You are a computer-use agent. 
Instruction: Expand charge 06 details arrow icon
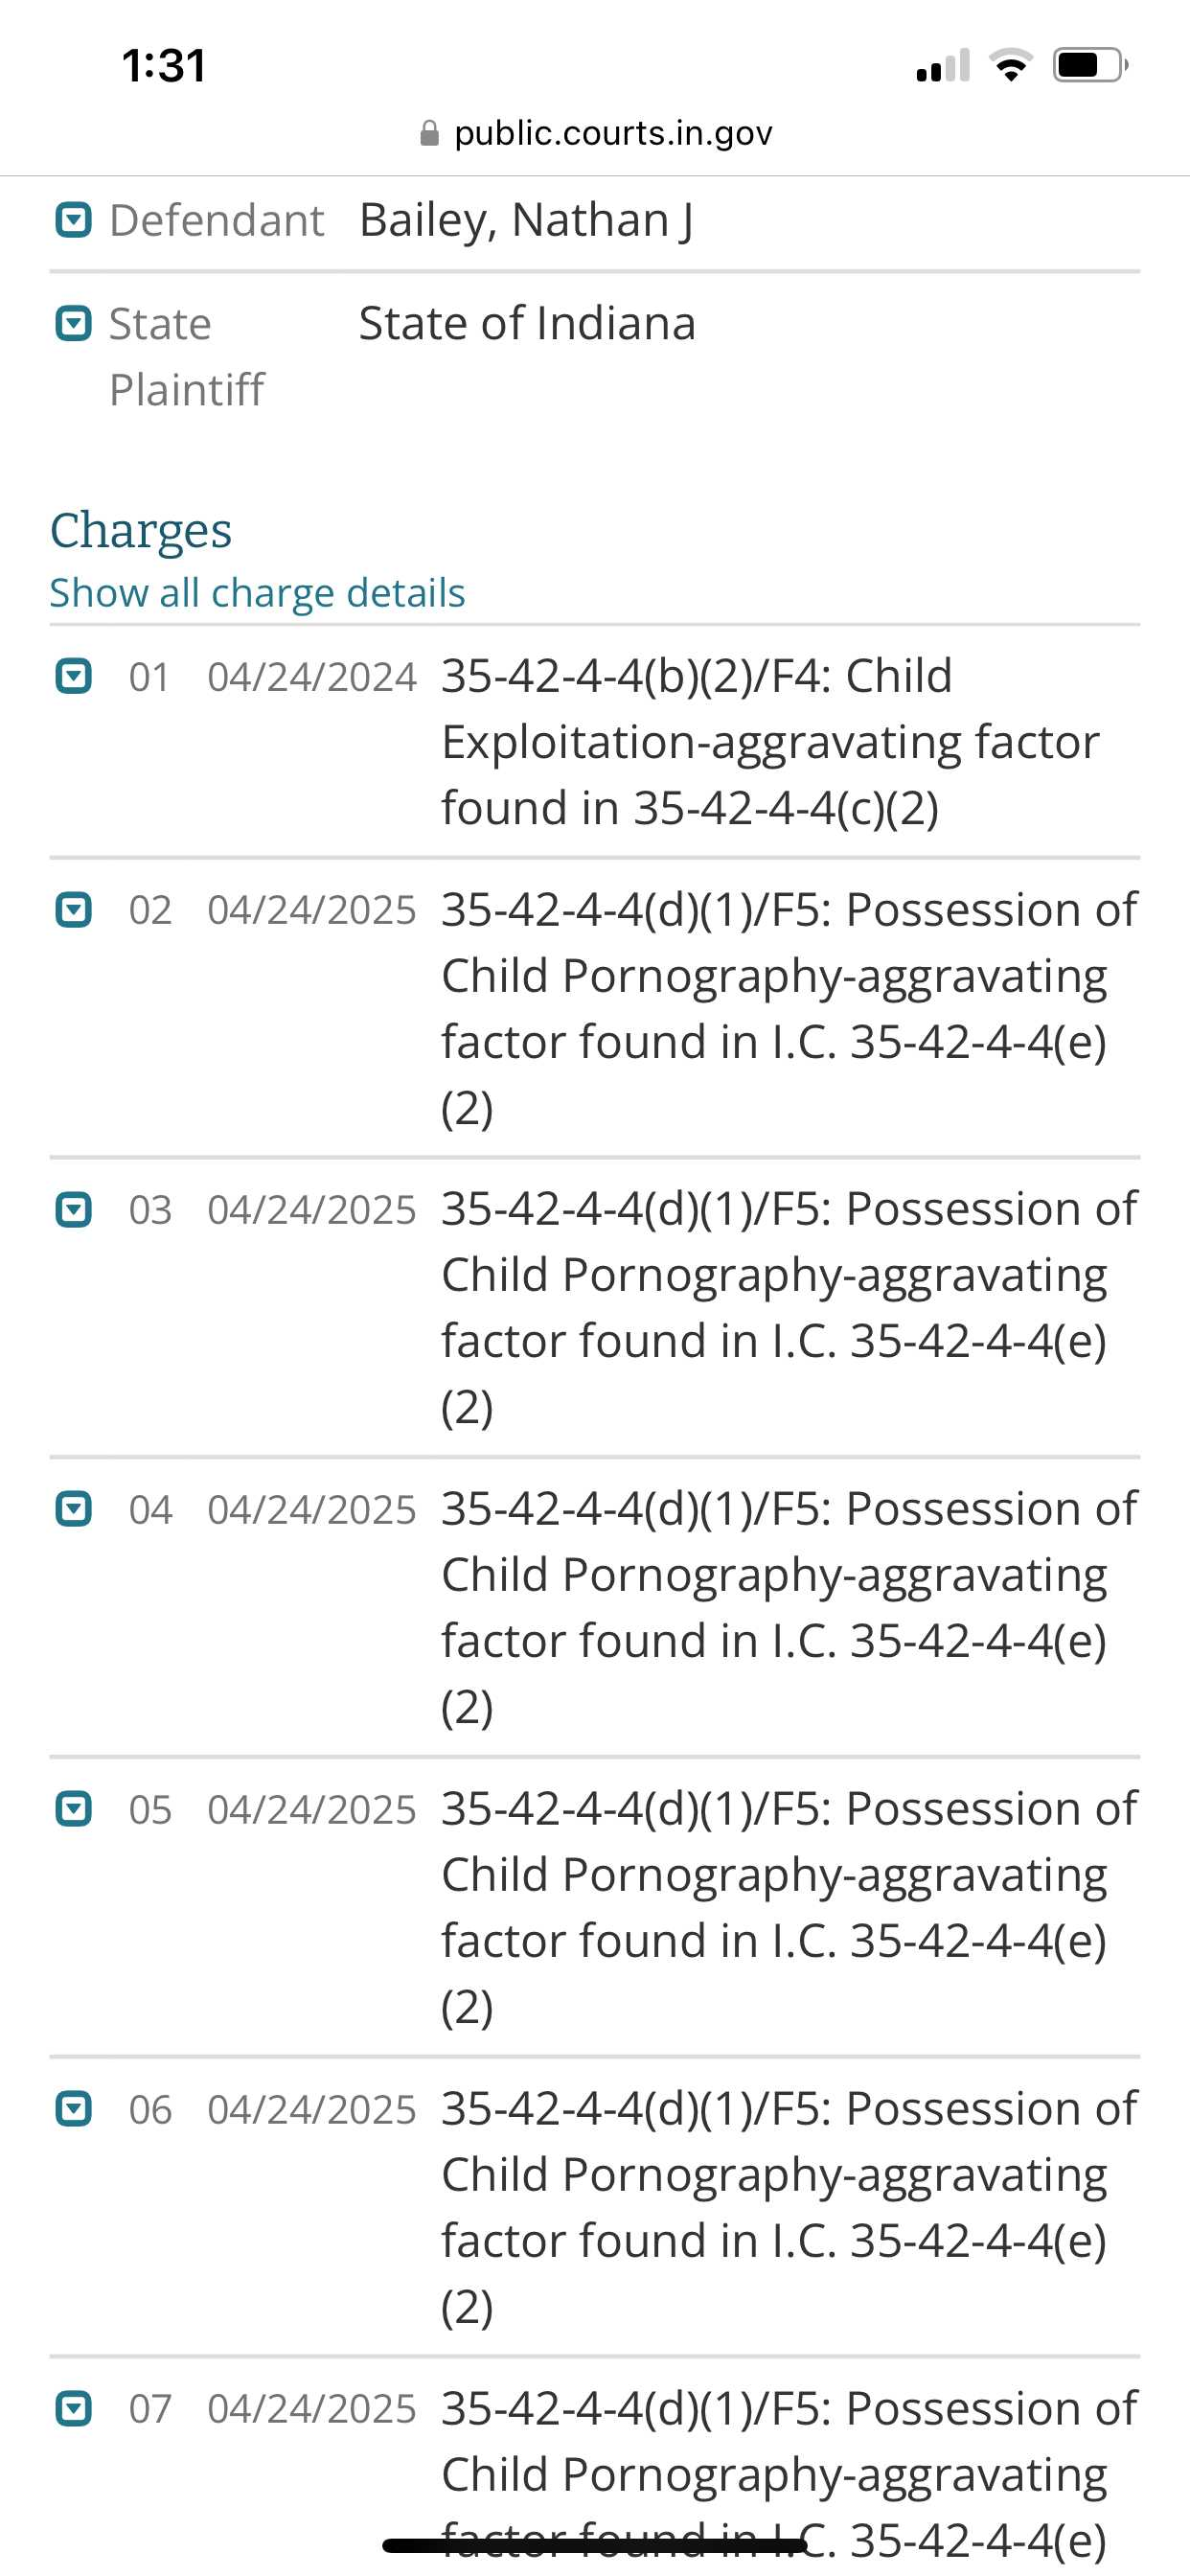pyautogui.click(x=73, y=2109)
